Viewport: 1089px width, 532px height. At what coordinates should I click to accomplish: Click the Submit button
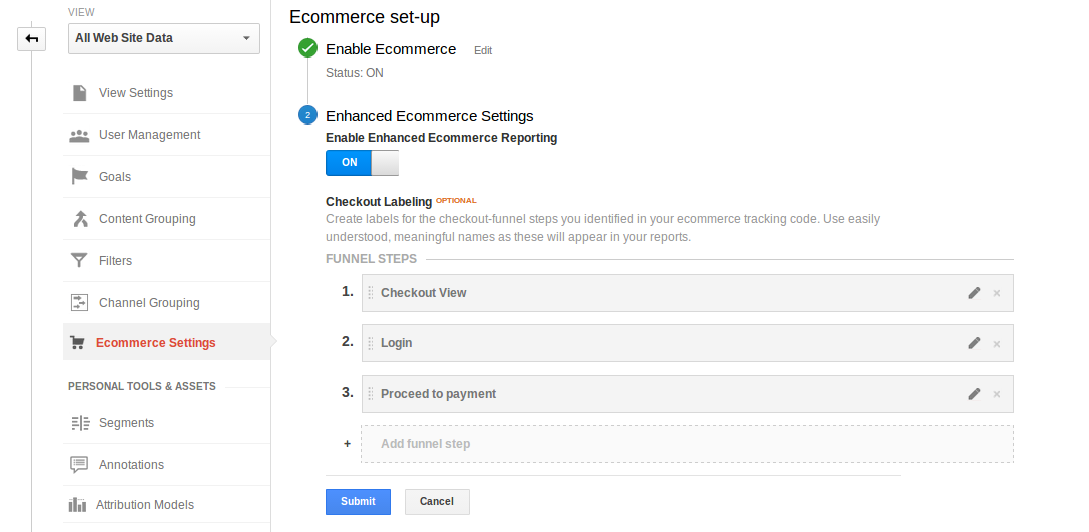(358, 502)
